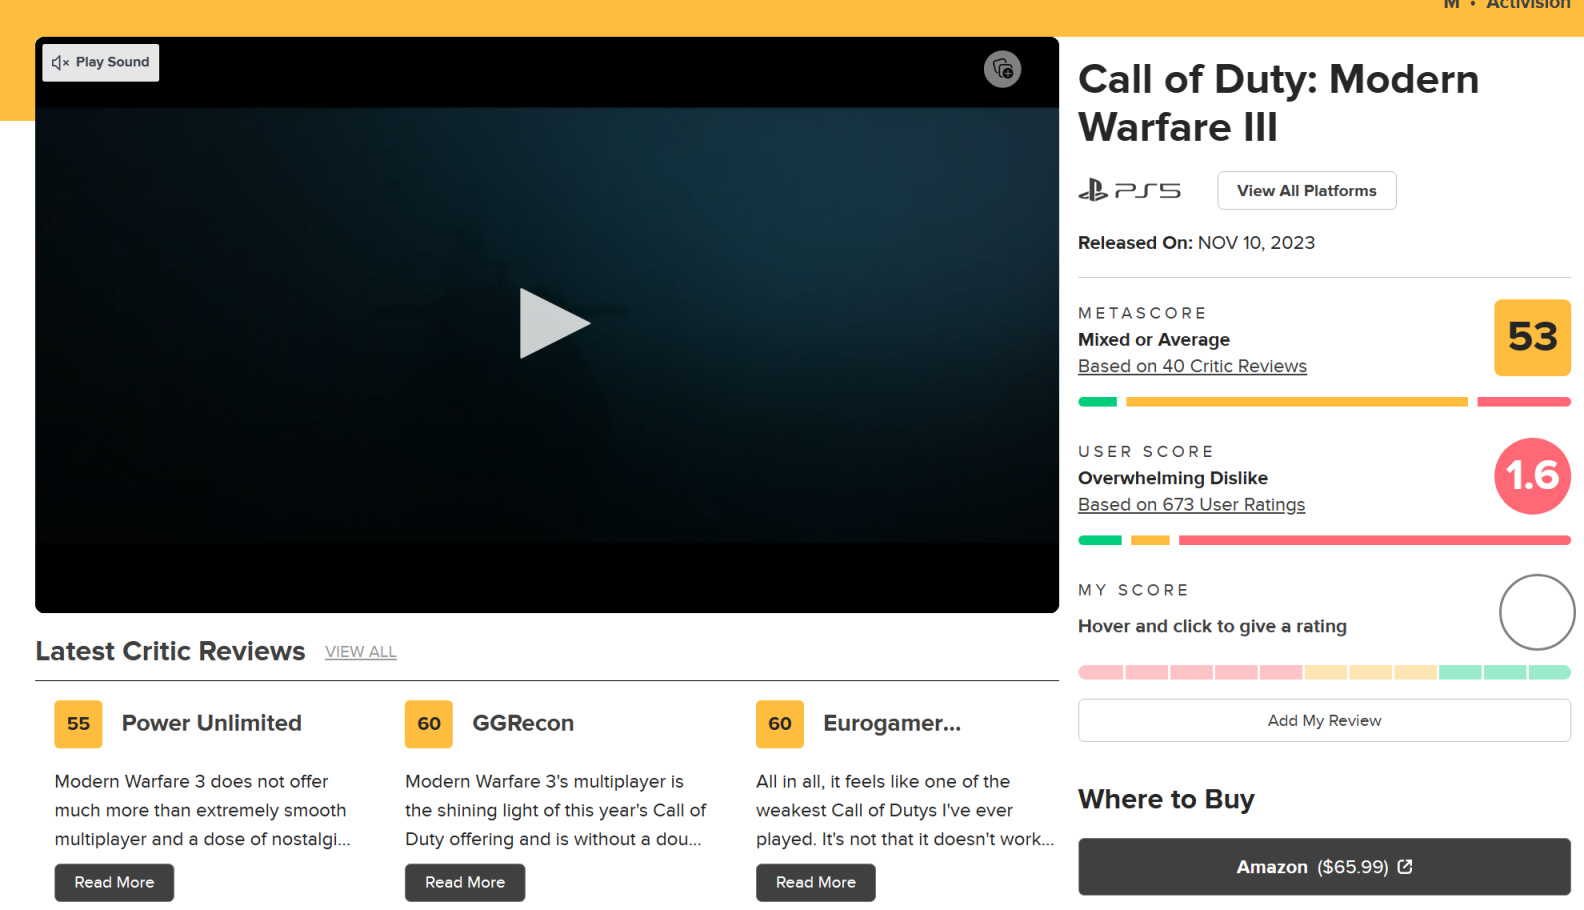1584x910 pixels.
Task: Click the 1.6 user score badge
Action: (x=1532, y=476)
